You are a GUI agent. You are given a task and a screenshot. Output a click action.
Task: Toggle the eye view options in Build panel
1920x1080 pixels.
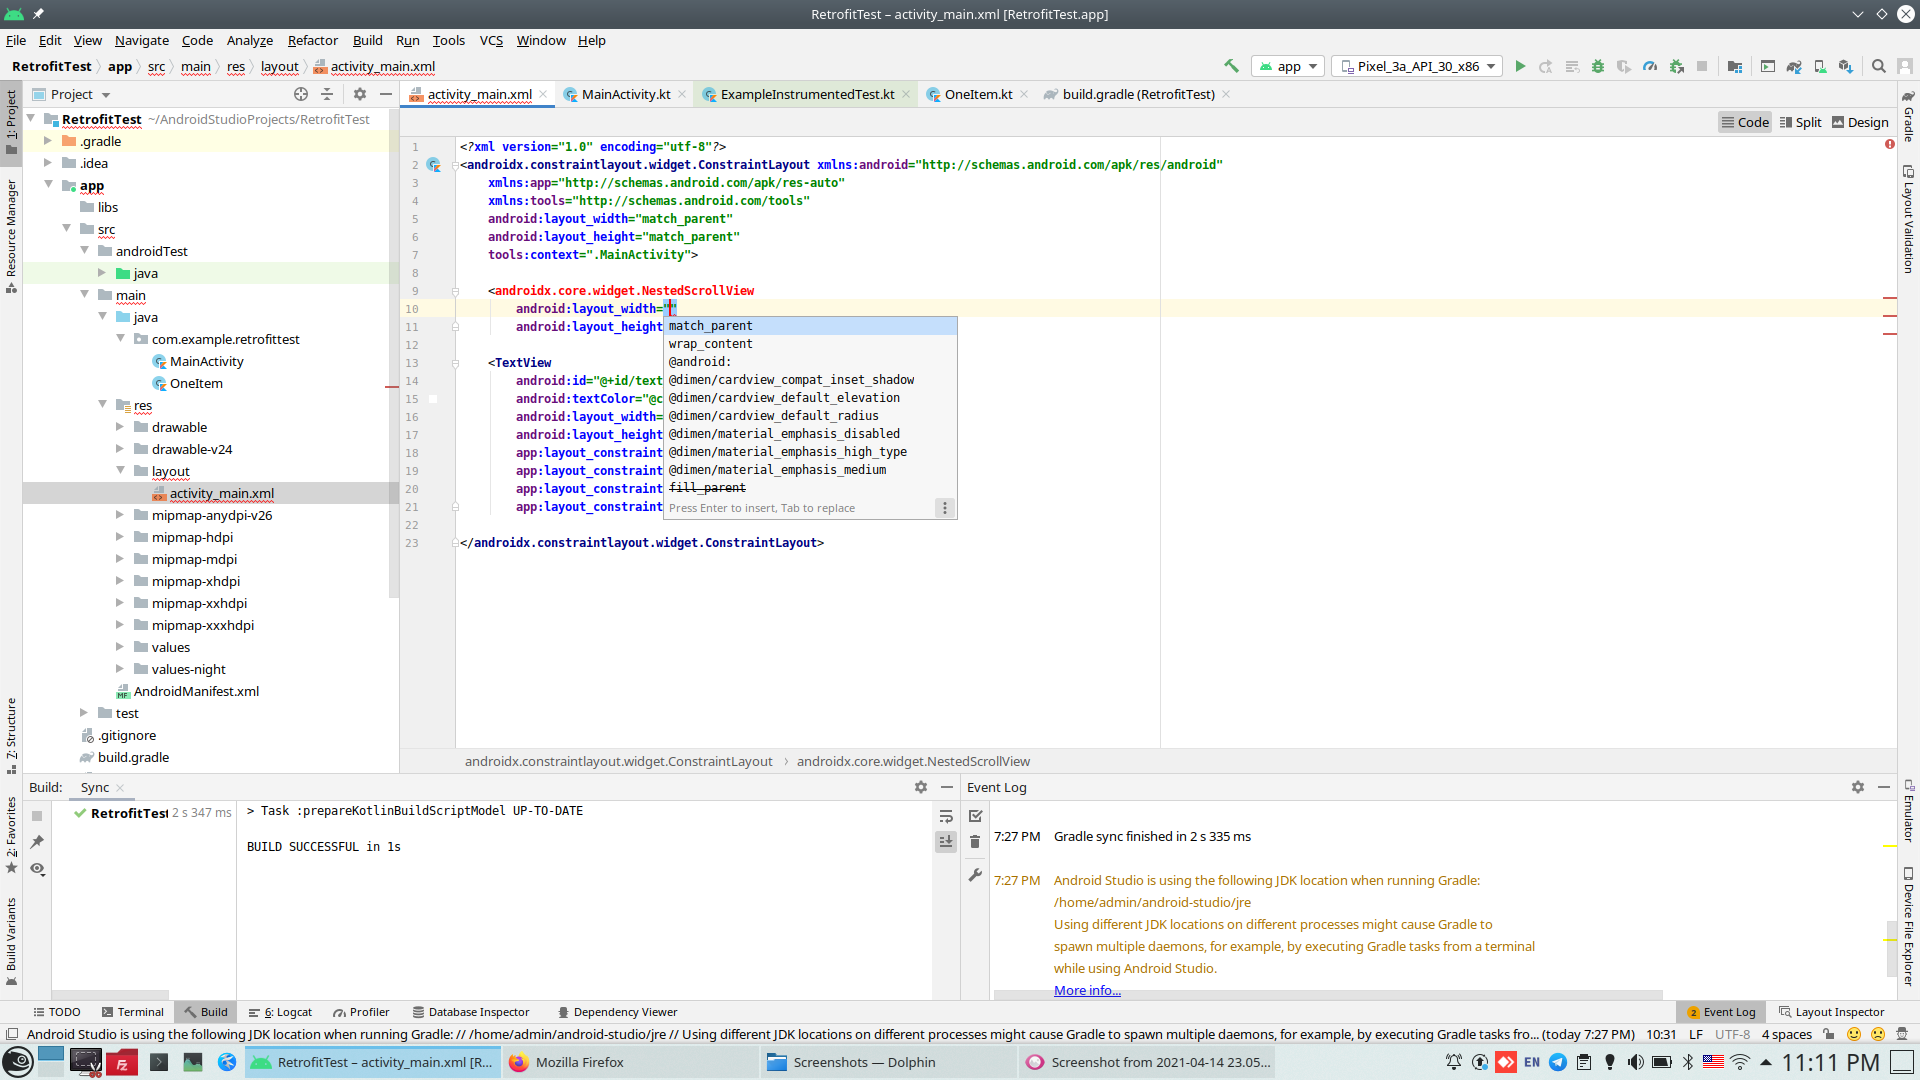[37, 868]
